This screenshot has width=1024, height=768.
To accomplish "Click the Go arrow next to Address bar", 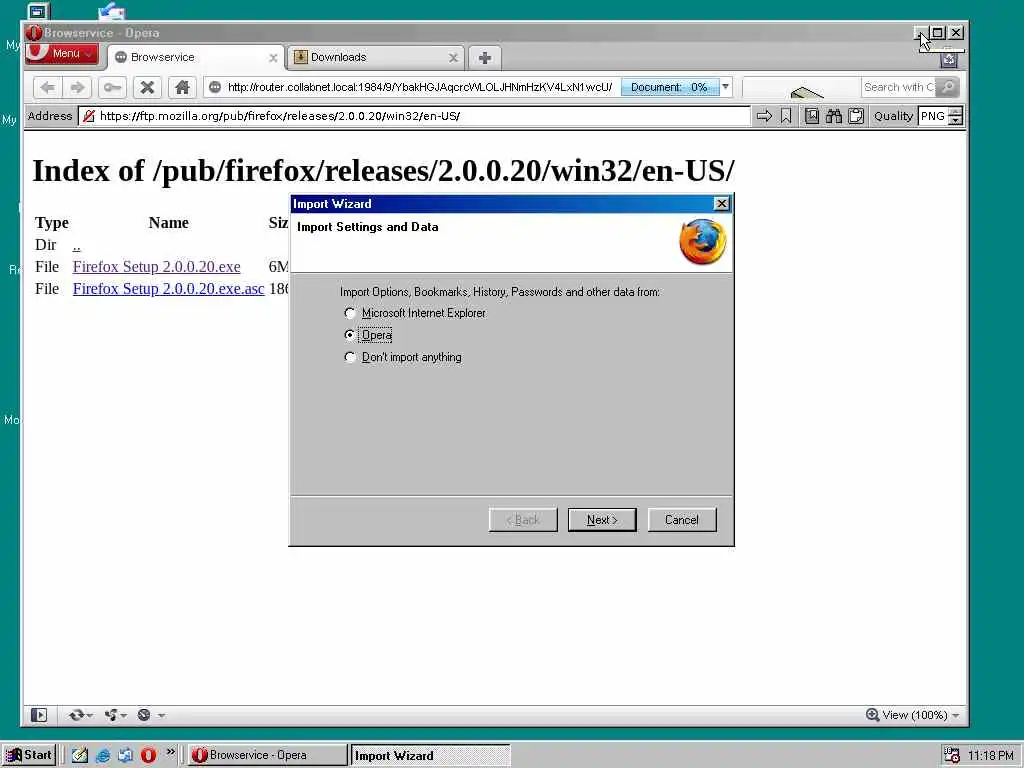I will [x=764, y=116].
